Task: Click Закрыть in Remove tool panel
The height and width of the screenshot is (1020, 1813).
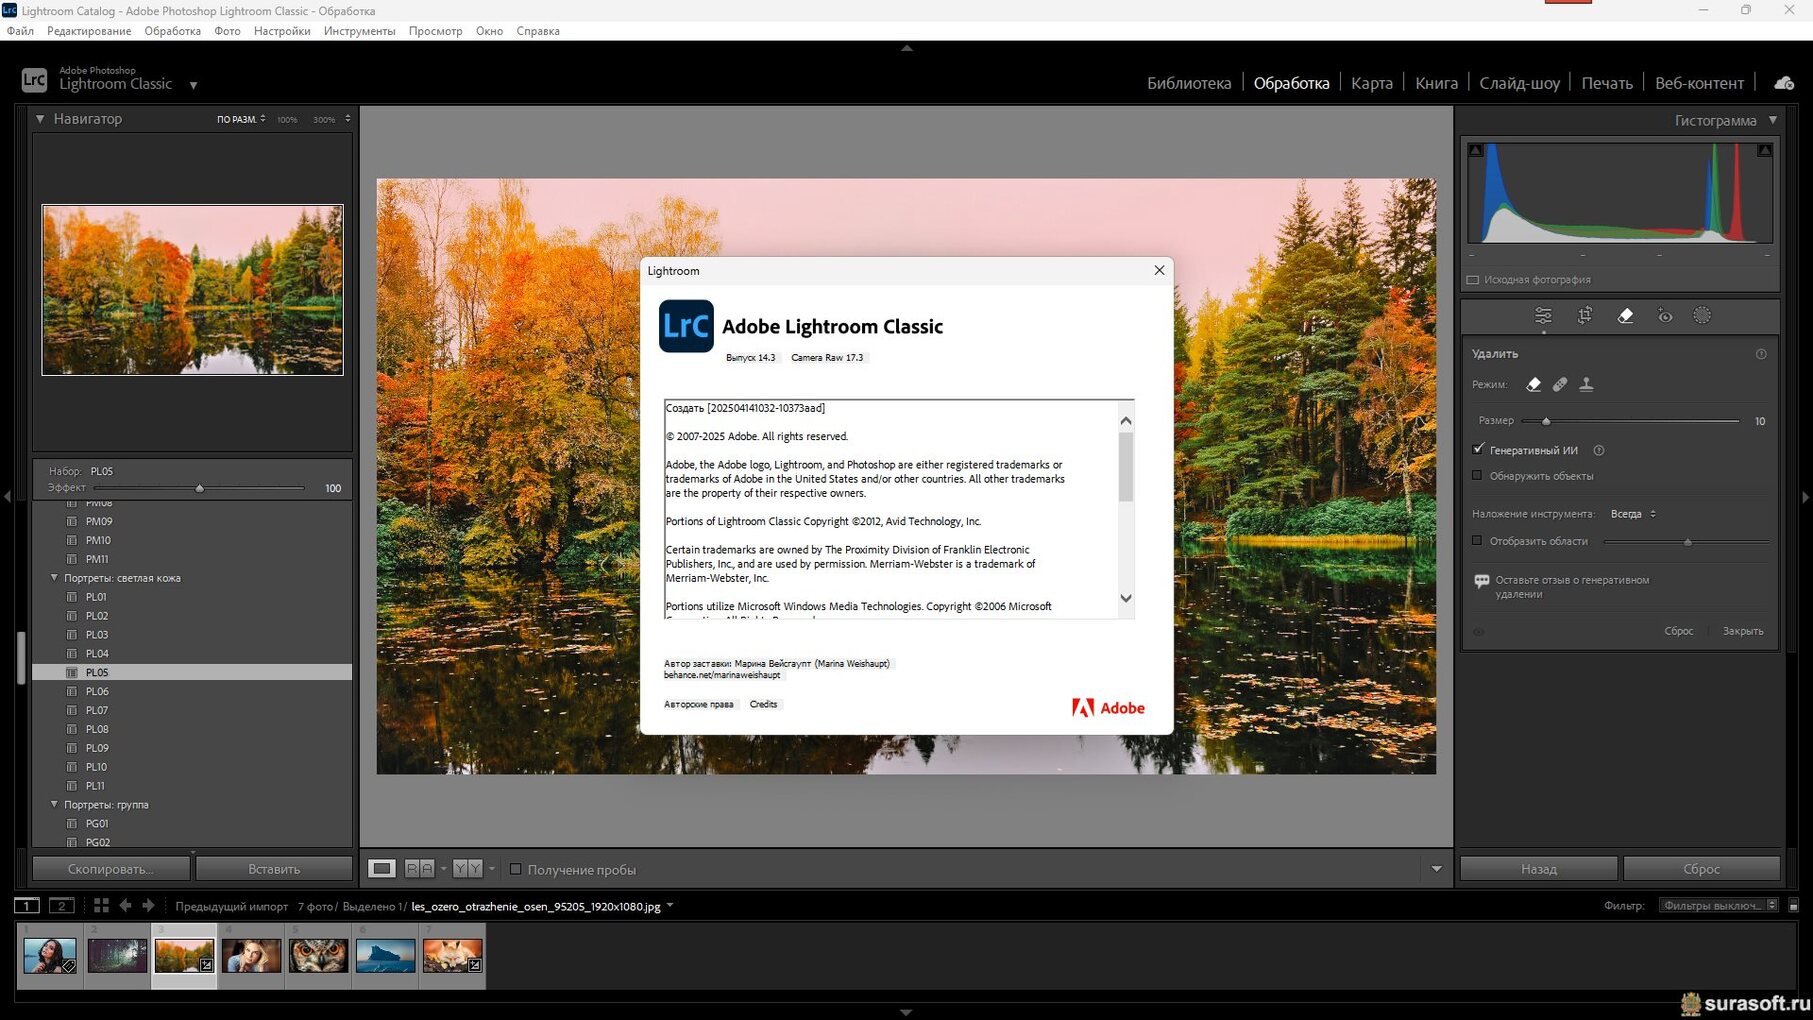Action: coord(1743,631)
